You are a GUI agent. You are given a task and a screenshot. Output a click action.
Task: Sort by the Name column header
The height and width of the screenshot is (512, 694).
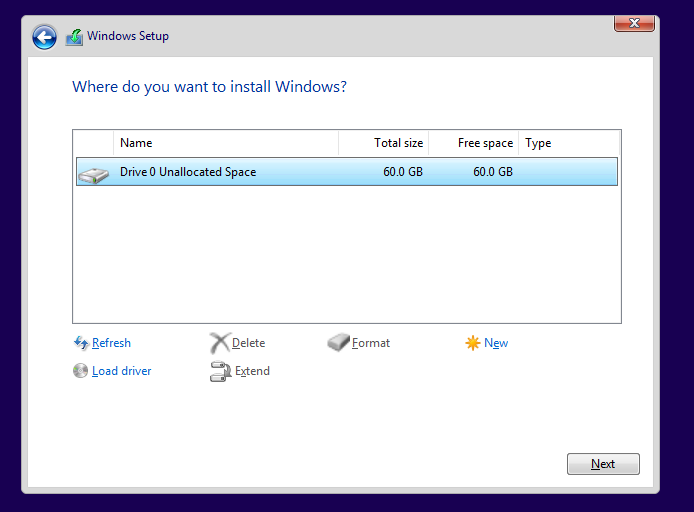point(226,143)
